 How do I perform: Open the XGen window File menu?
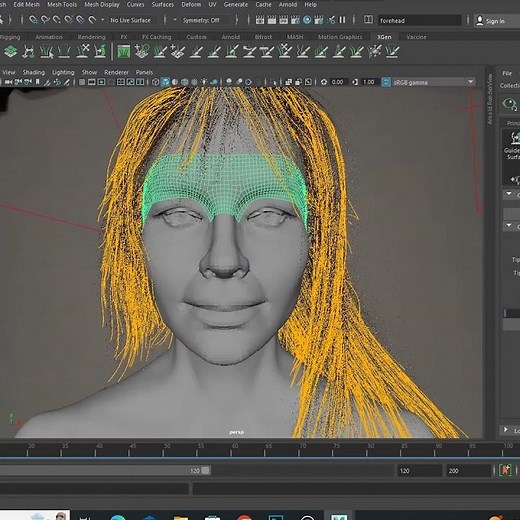click(507, 73)
